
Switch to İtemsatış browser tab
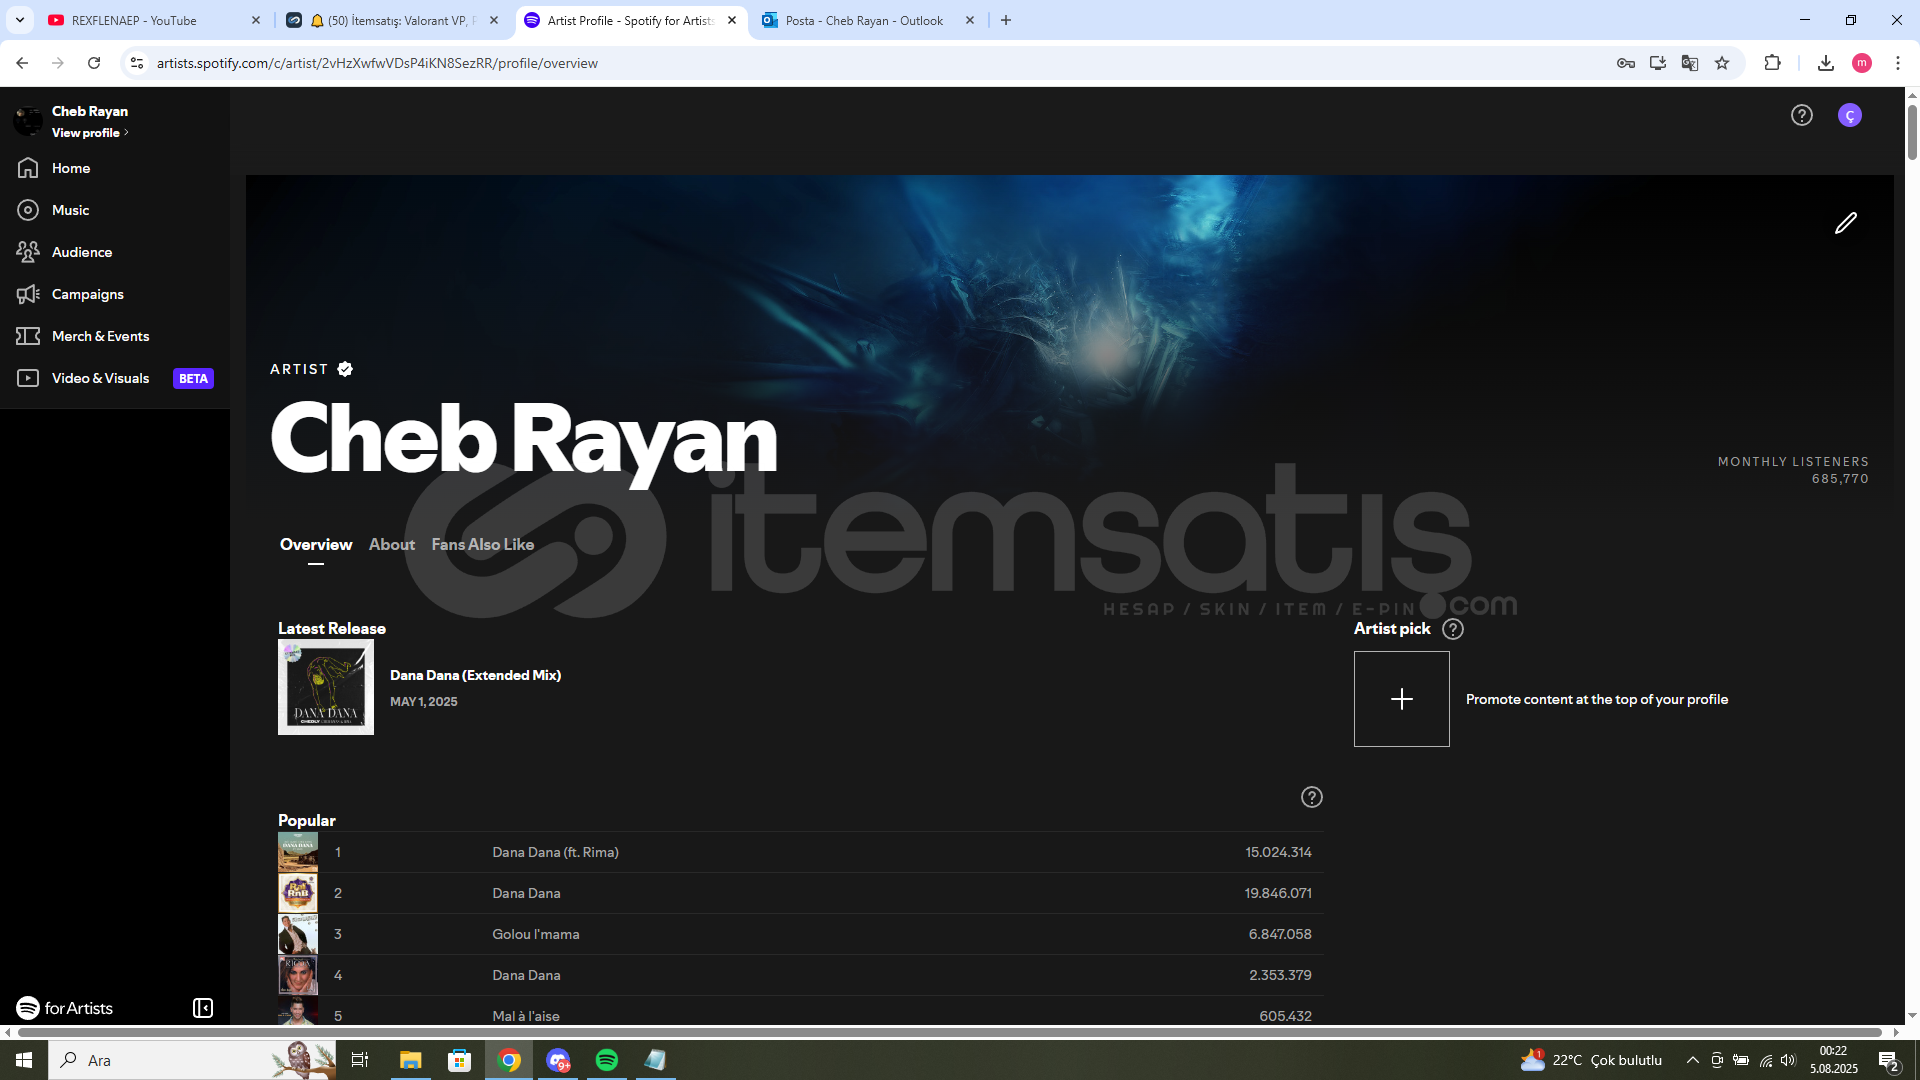point(391,20)
